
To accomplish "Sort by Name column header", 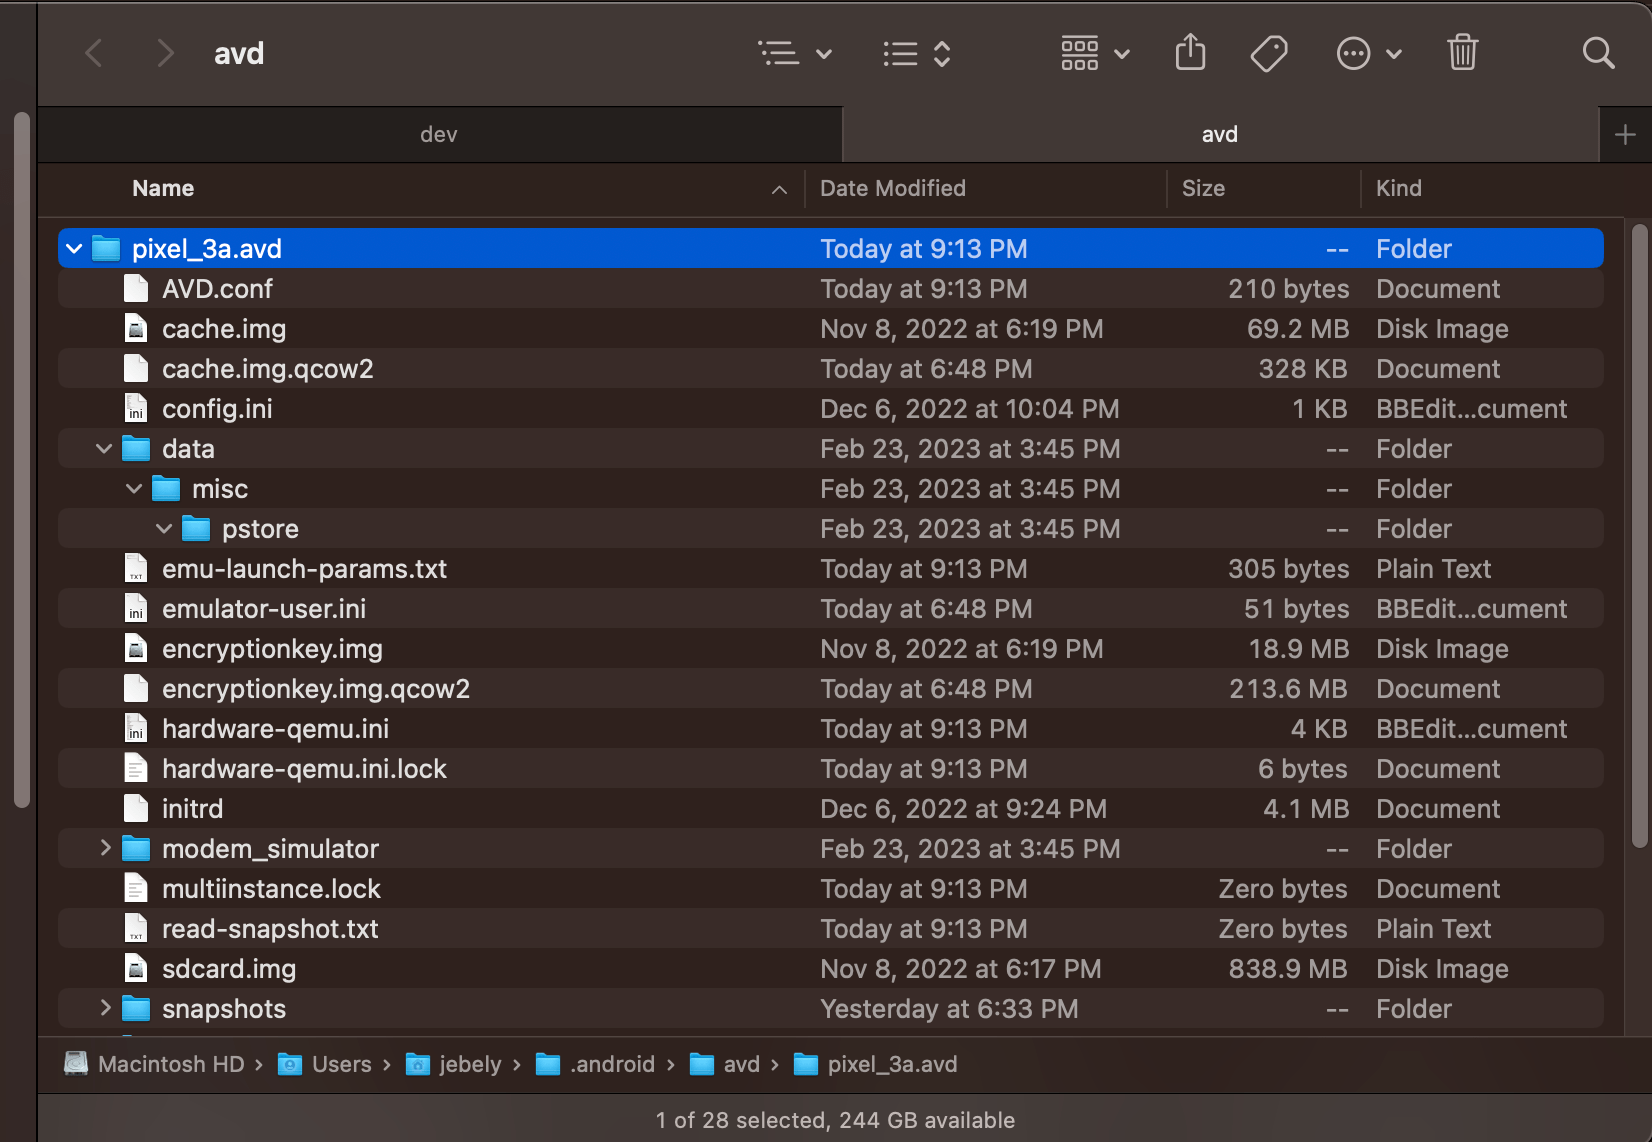I will click(x=163, y=188).
